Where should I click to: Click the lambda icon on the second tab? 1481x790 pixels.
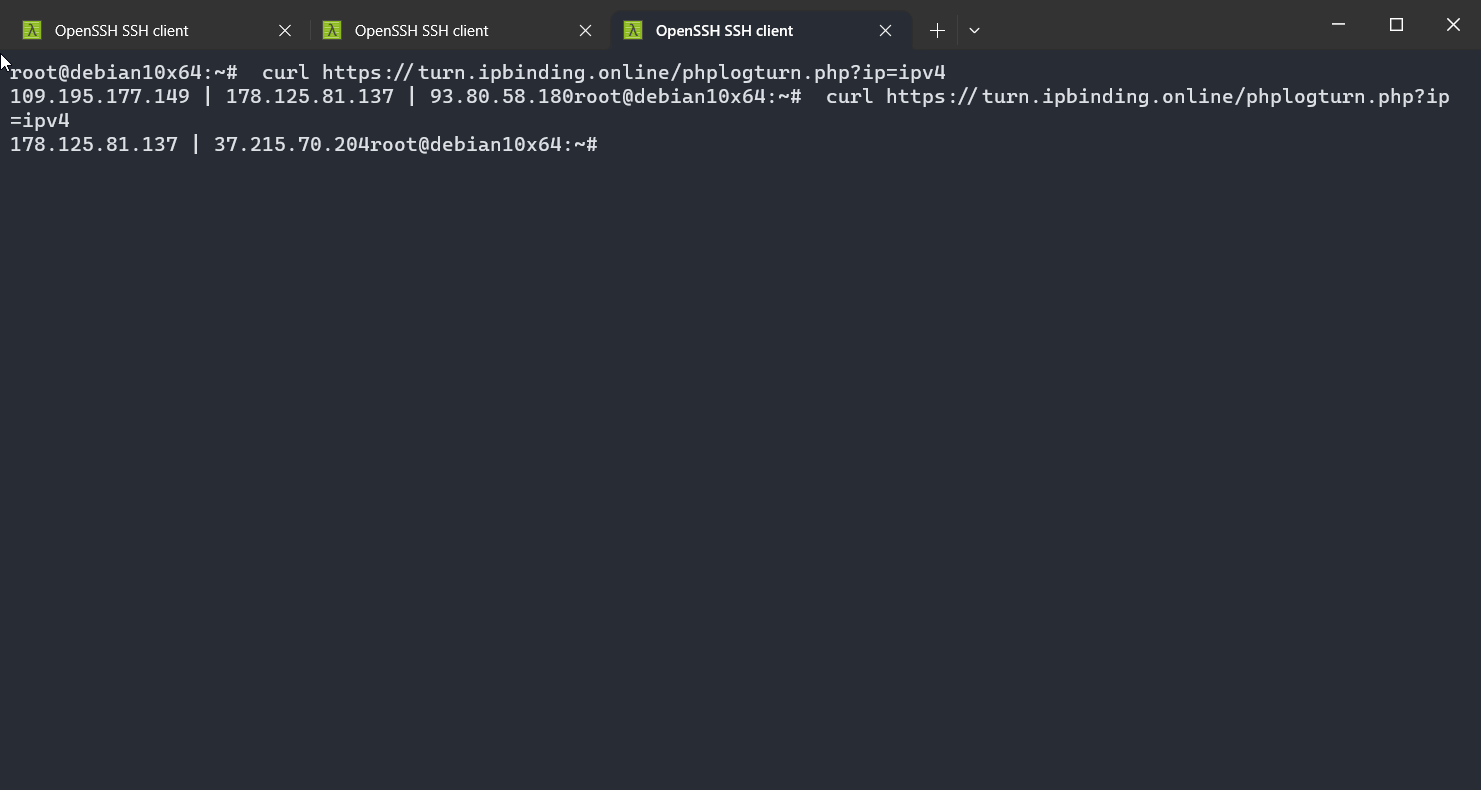[x=332, y=30]
